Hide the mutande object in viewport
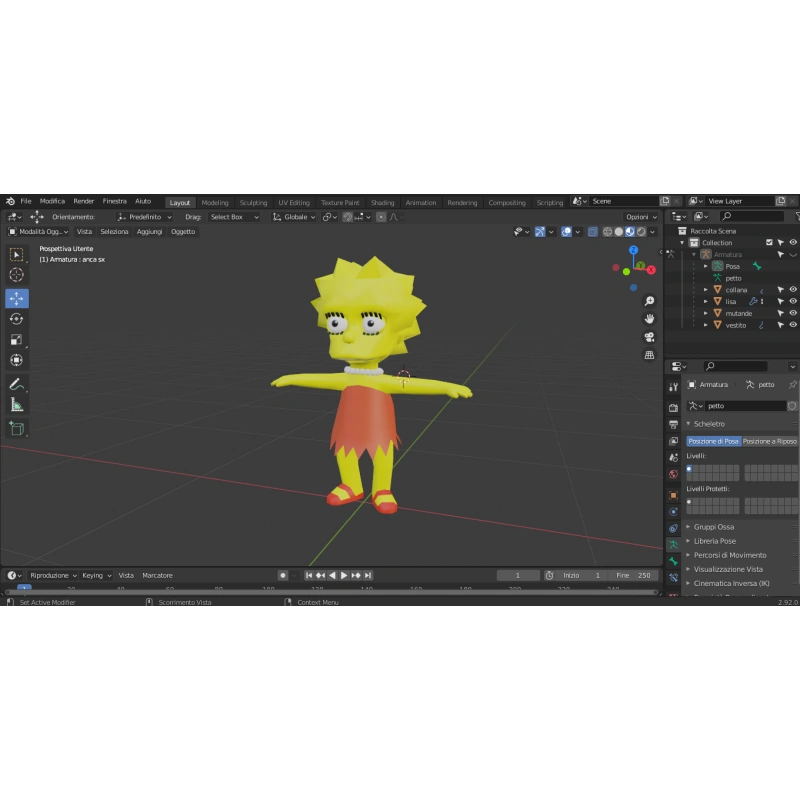800x800 pixels. coord(793,313)
